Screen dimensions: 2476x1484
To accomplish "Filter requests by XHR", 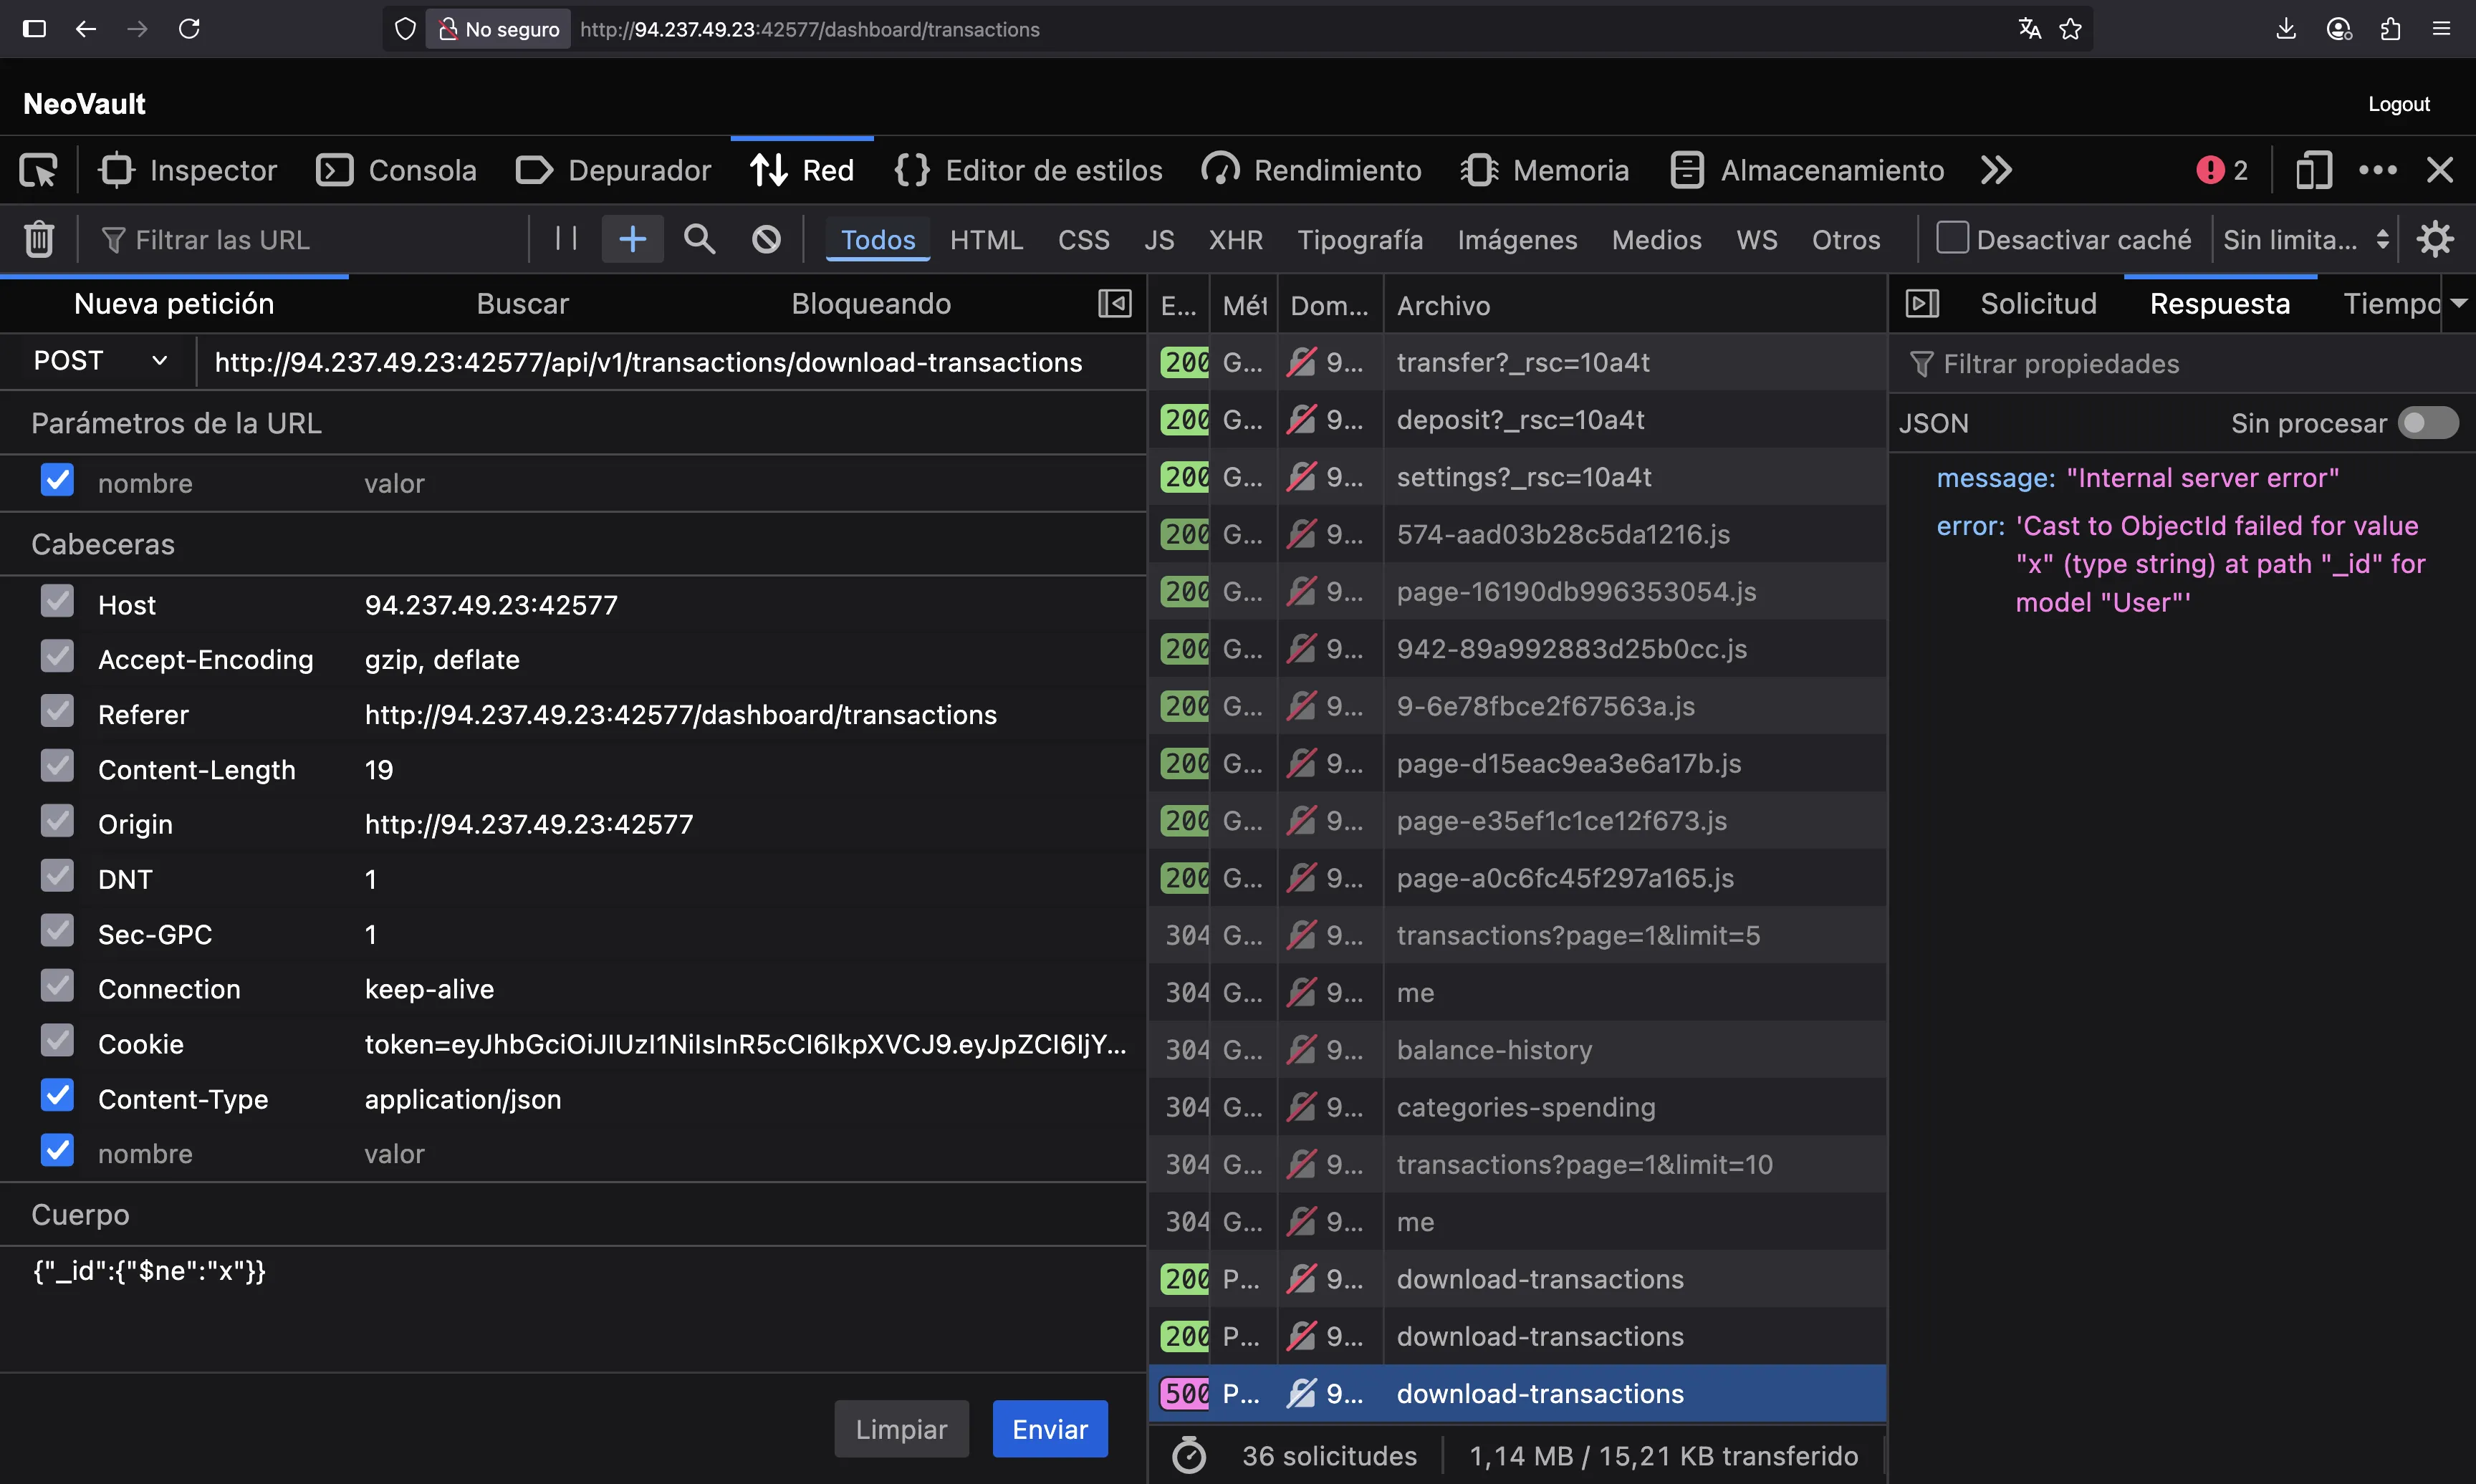I will click(x=1235, y=240).
